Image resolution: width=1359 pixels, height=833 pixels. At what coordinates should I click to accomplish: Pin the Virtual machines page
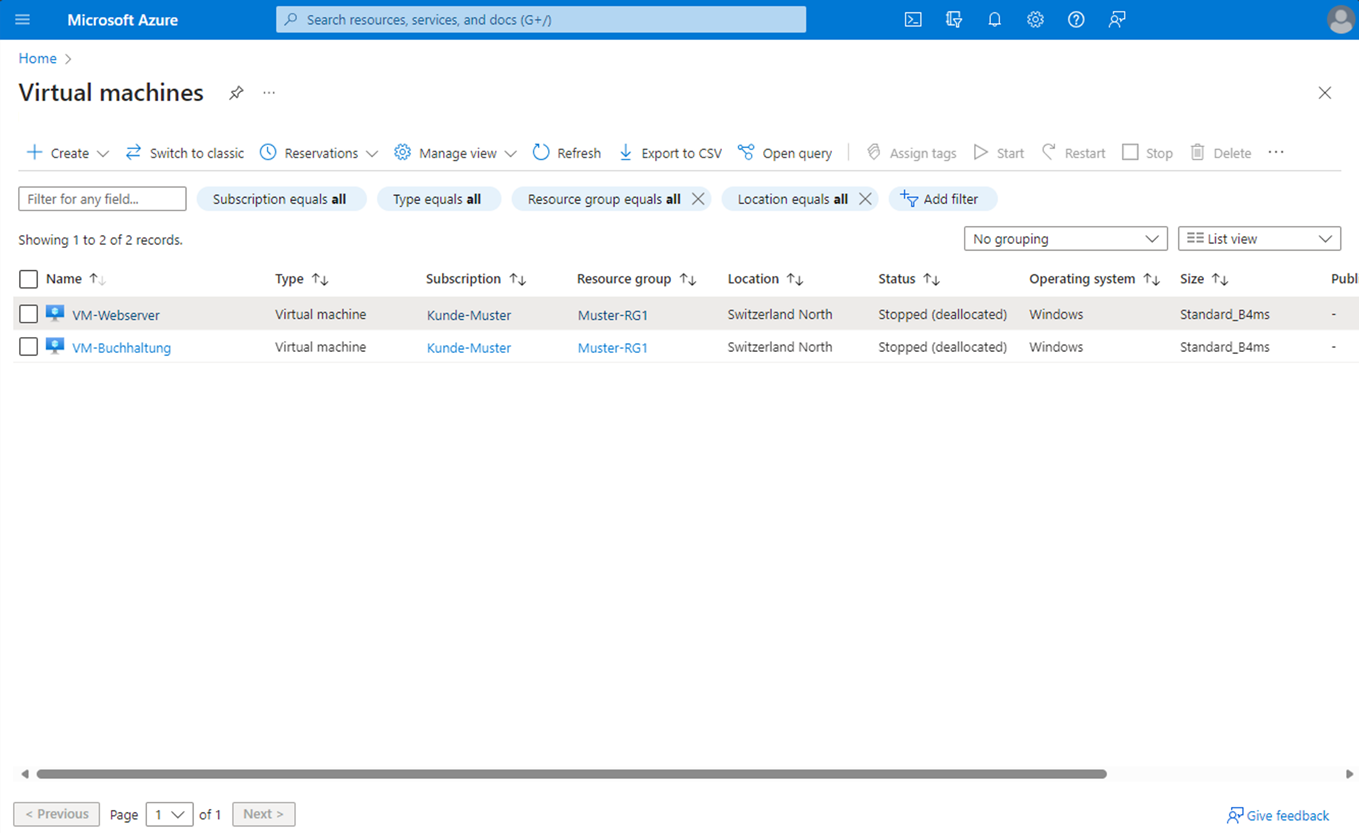[x=236, y=93]
